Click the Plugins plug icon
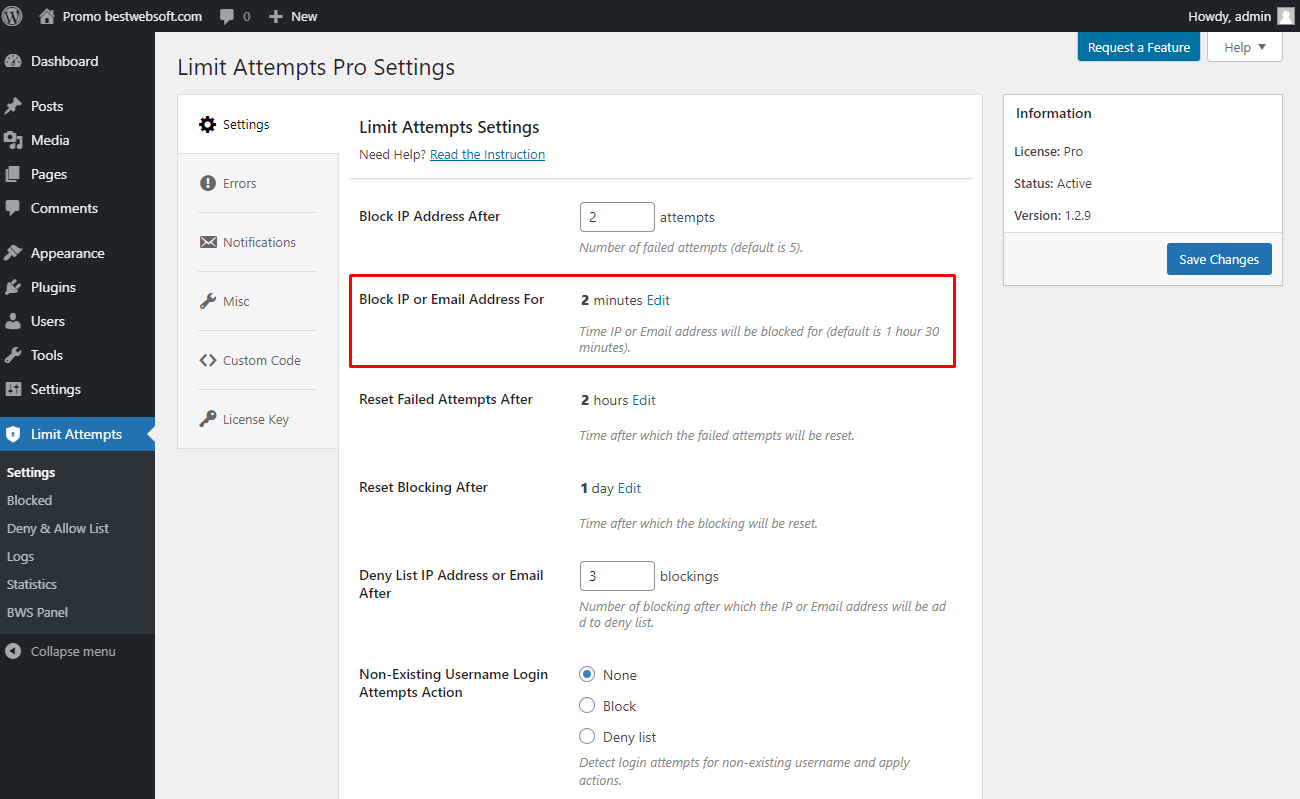1300x799 pixels. point(13,287)
